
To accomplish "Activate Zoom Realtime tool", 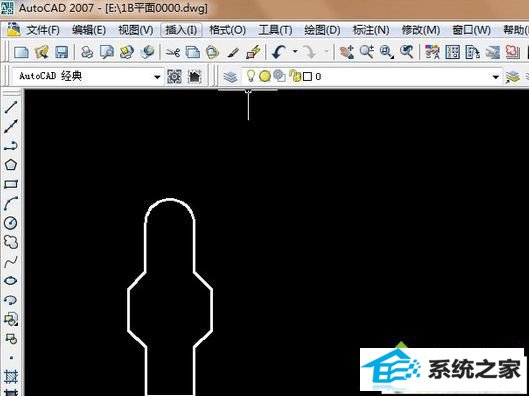I will pos(366,52).
